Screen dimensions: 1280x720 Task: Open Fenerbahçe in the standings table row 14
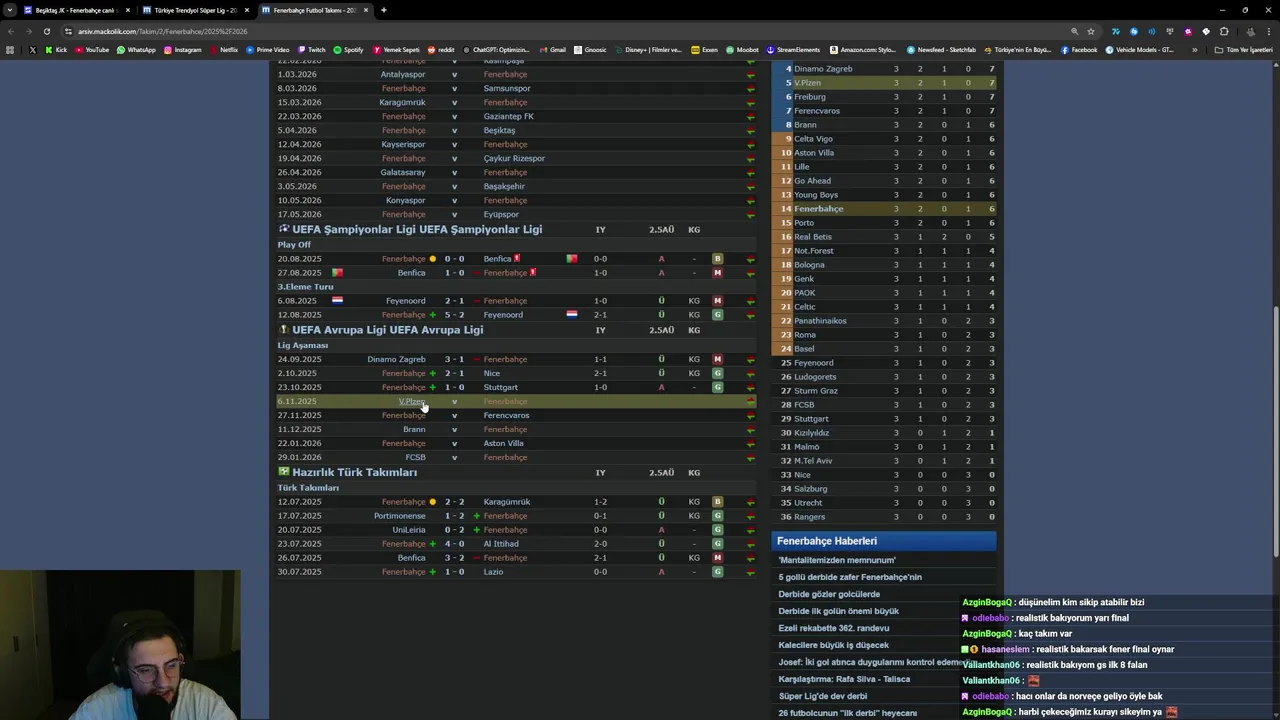[819, 209]
